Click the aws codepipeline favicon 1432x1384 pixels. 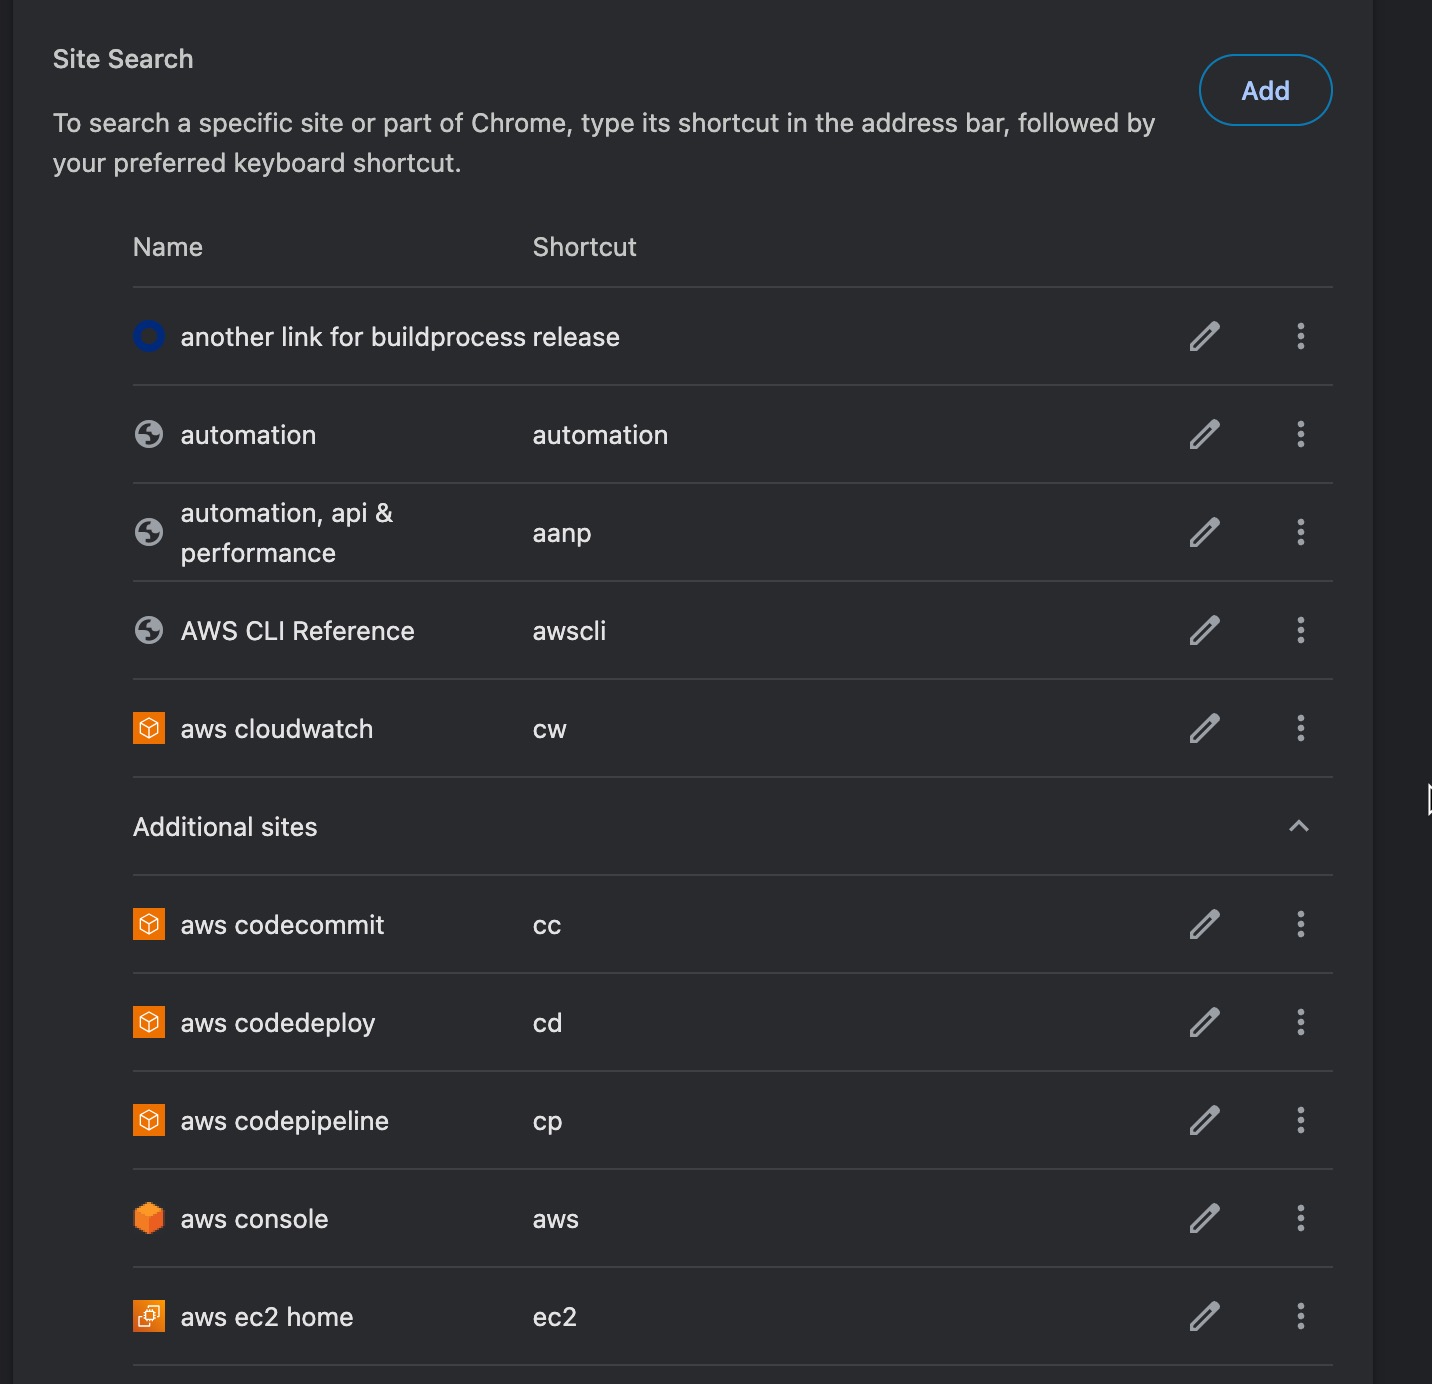(x=149, y=1120)
